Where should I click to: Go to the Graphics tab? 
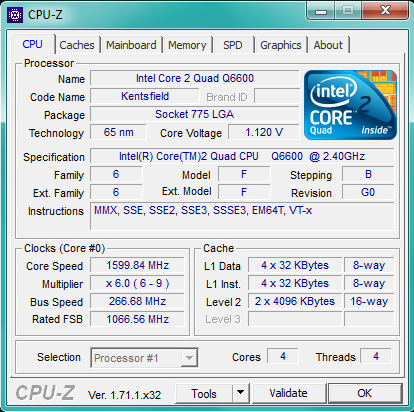pyautogui.click(x=281, y=45)
